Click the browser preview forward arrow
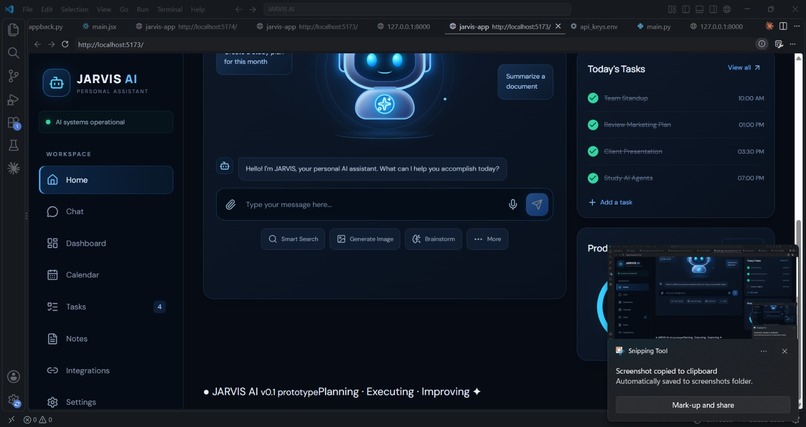 click(51, 45)
